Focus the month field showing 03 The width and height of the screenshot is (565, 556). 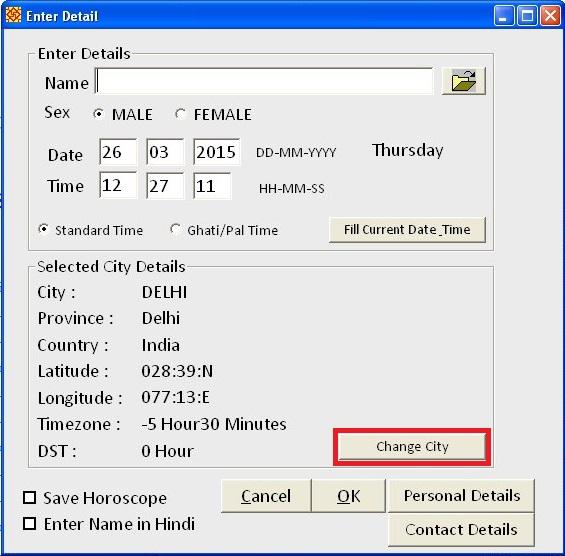coord(165,152)
